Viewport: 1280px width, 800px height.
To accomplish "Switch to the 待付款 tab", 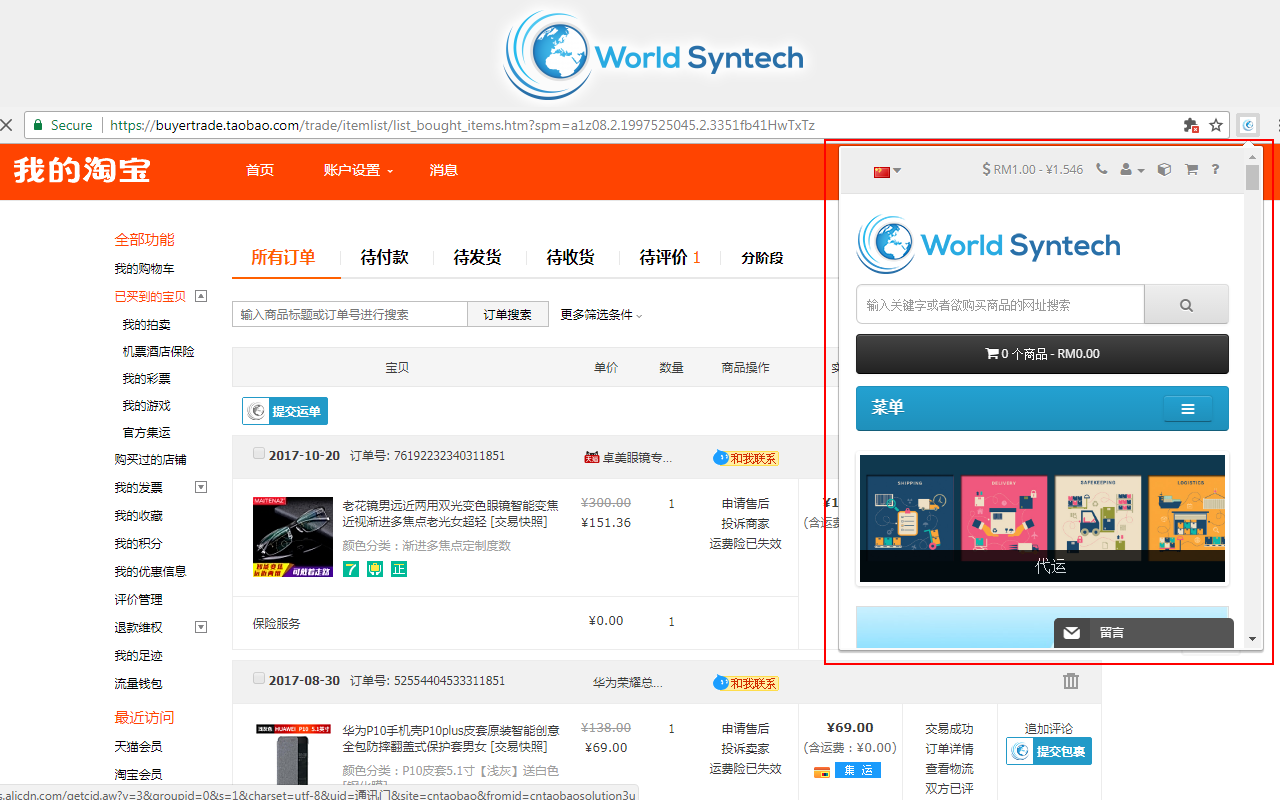I will click(x=385, y=257).
